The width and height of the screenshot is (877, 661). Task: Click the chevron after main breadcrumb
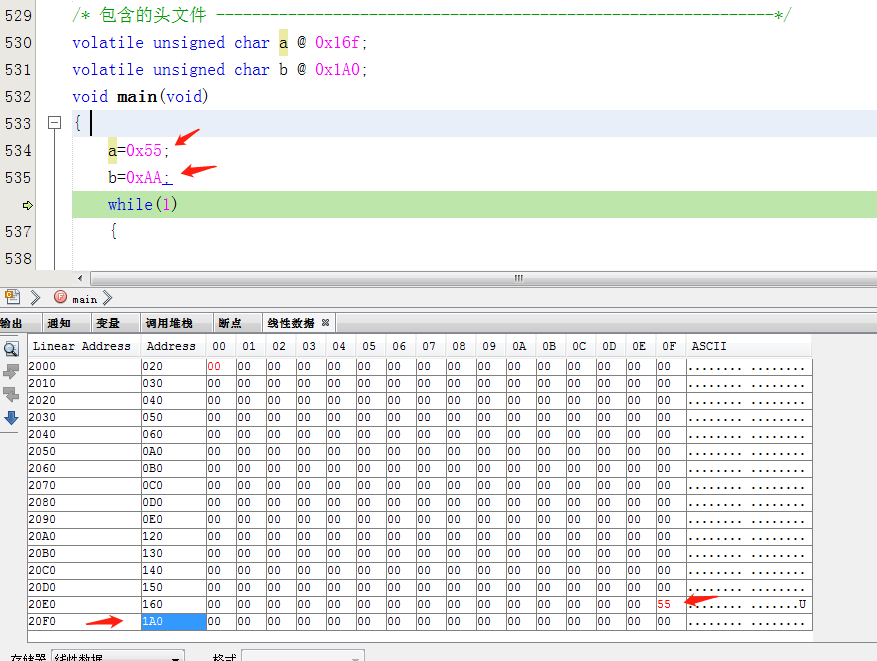tap(107, 298)
